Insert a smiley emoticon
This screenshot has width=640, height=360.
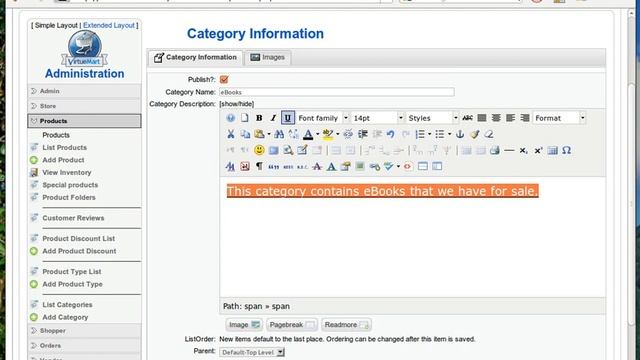coord(259,150)
